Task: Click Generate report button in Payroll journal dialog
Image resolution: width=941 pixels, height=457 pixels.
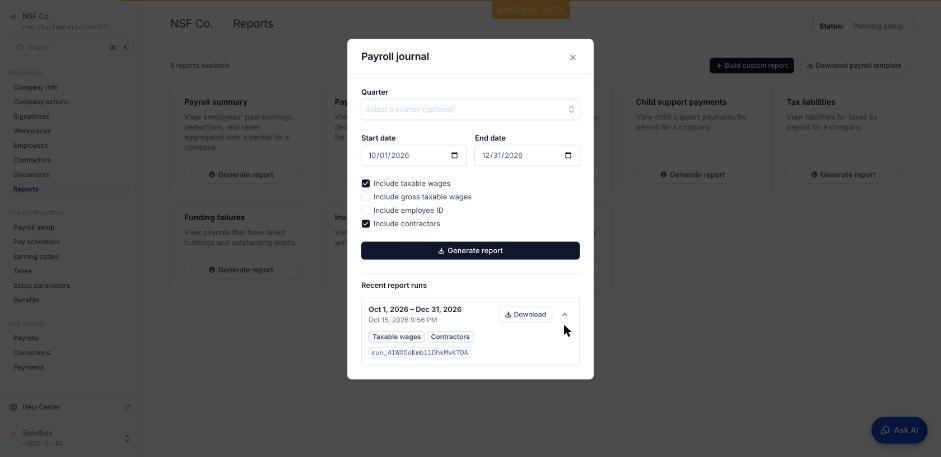Action: pyautogui.click(x=470, y=251)
